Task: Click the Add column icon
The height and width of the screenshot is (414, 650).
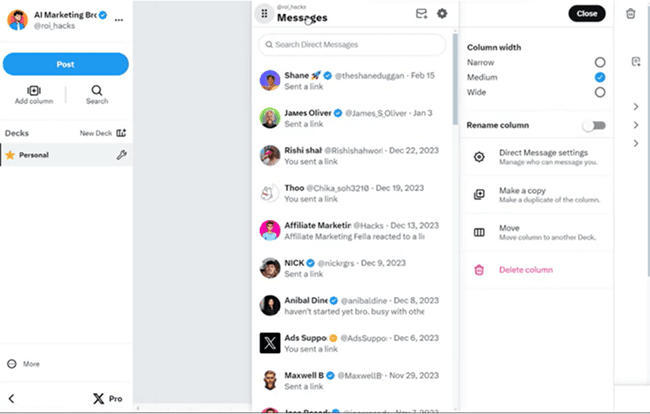Action: click(34, 90)
